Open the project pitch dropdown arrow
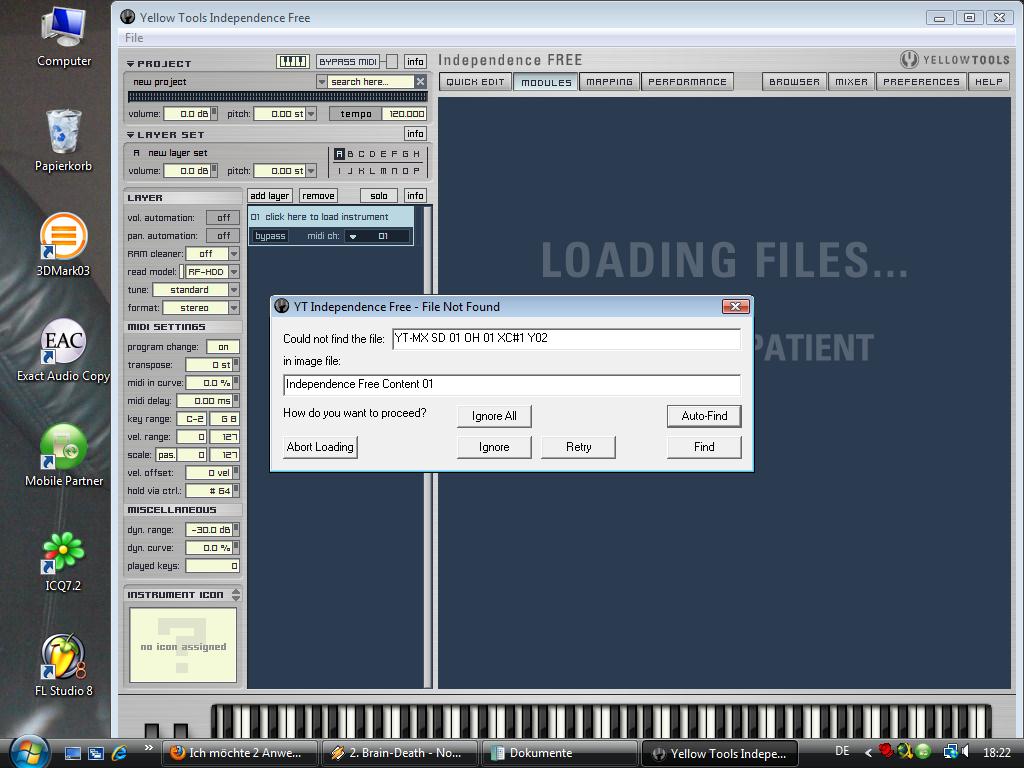The width and height of the screenshot is (1024, 768). [312, 114]
